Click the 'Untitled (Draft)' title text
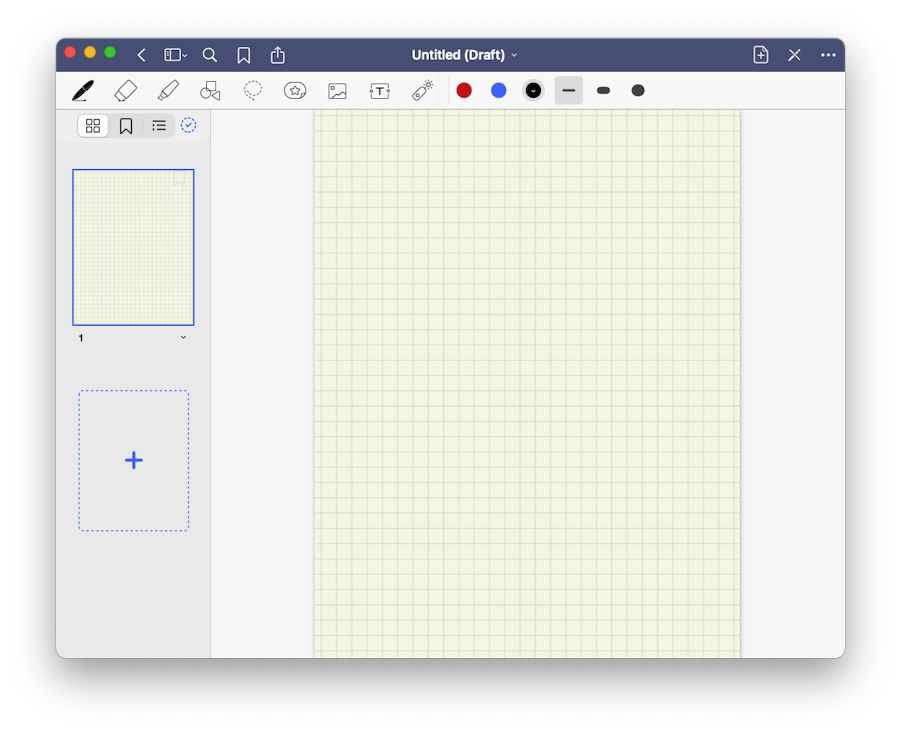This screenshot has height=732, width=901. [458, 55]
